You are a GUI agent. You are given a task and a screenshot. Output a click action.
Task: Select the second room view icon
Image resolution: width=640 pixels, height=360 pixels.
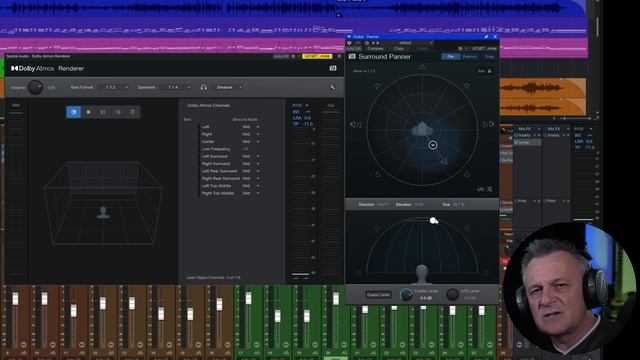pyautogui.click(x=88, y=112)
